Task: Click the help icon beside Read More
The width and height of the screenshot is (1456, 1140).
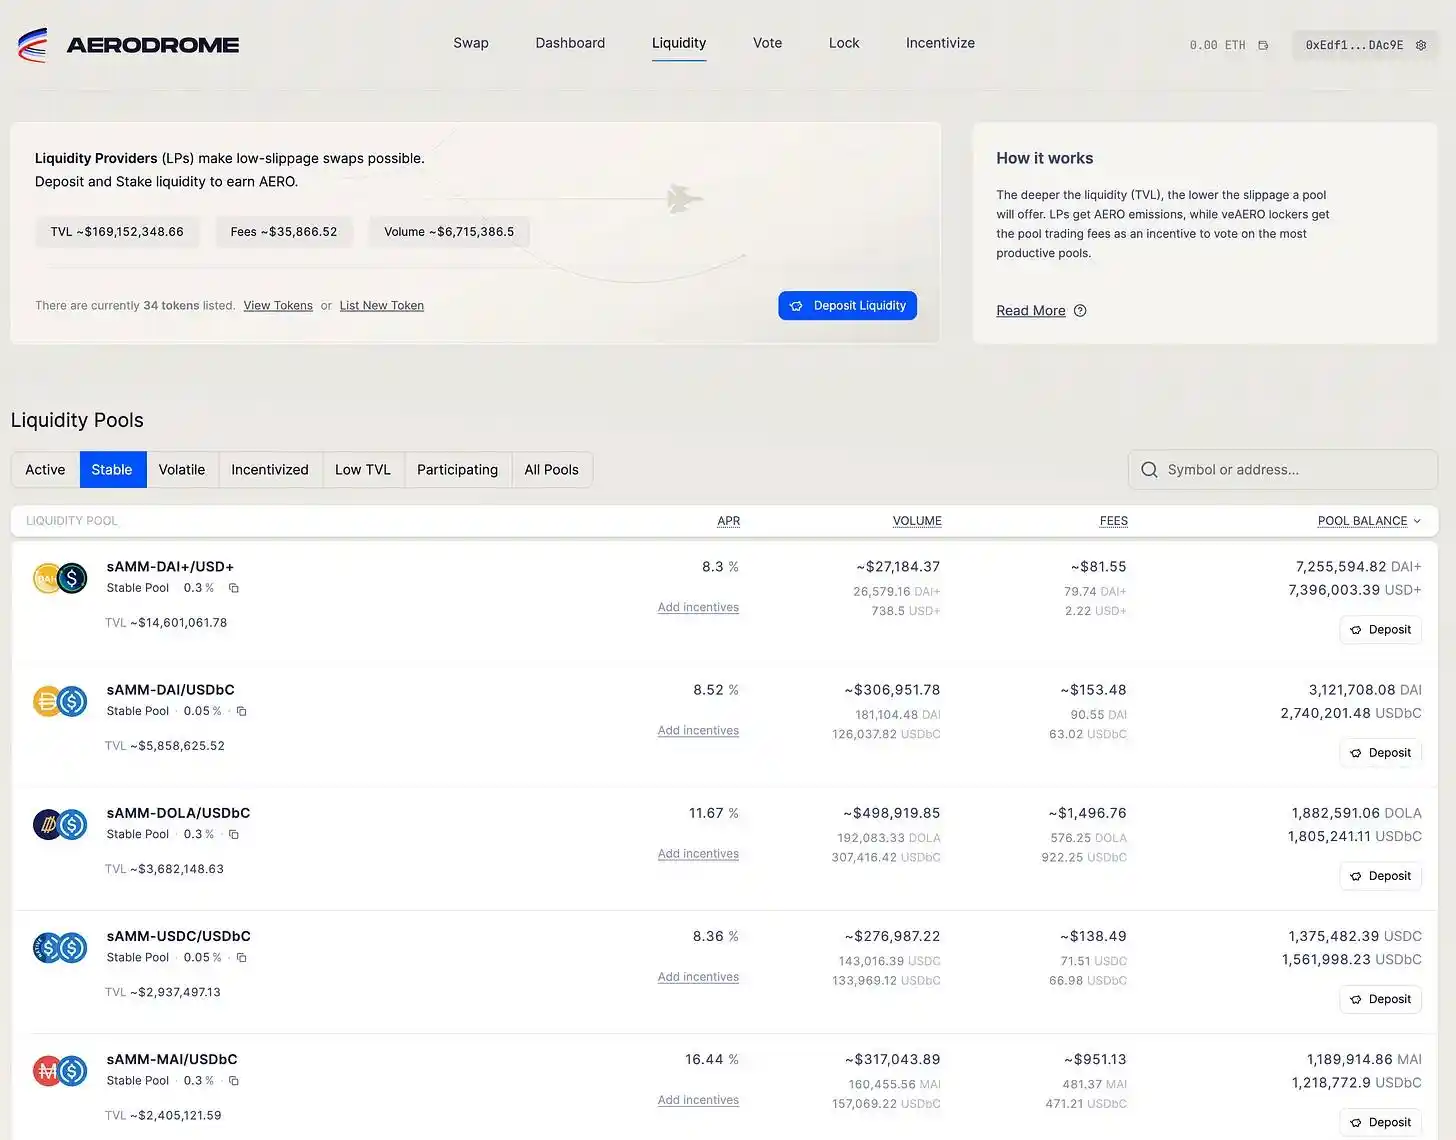Action: pyautogui.click(x=1080, y=311)
